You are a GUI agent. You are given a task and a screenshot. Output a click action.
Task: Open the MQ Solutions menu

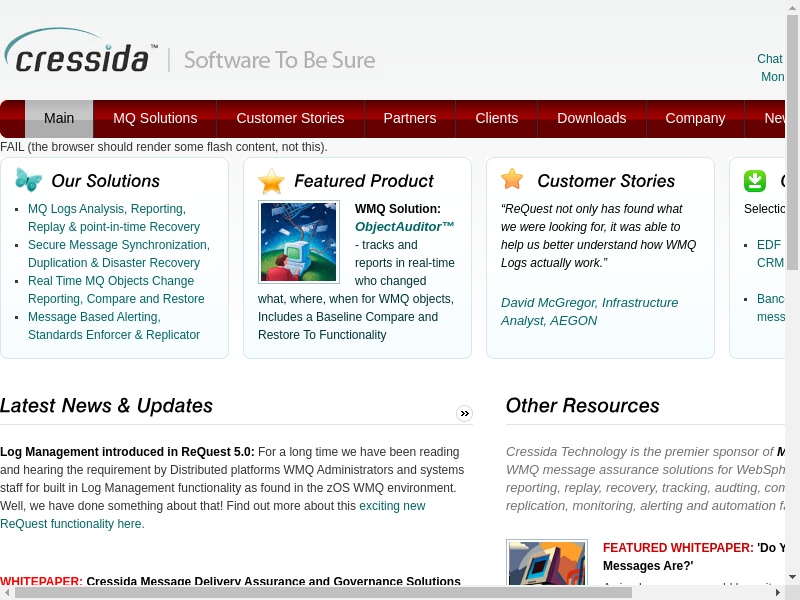pyautogui.click(x=155, y=118)
